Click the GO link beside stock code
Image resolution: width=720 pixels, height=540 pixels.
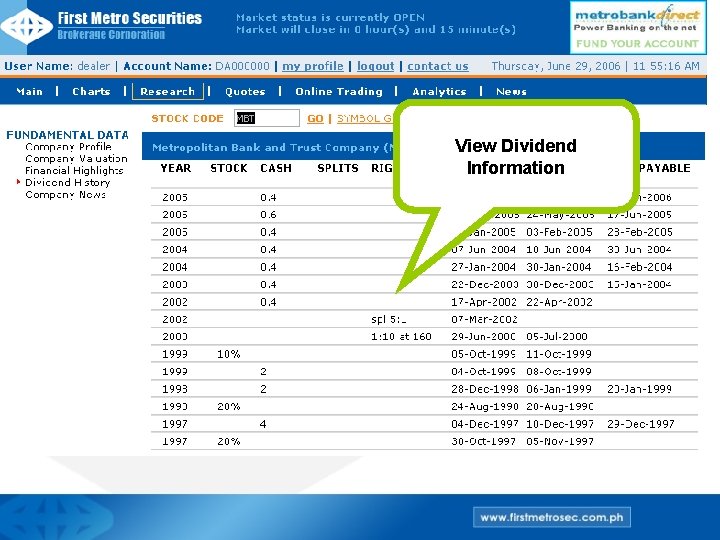tap(315, 118)
